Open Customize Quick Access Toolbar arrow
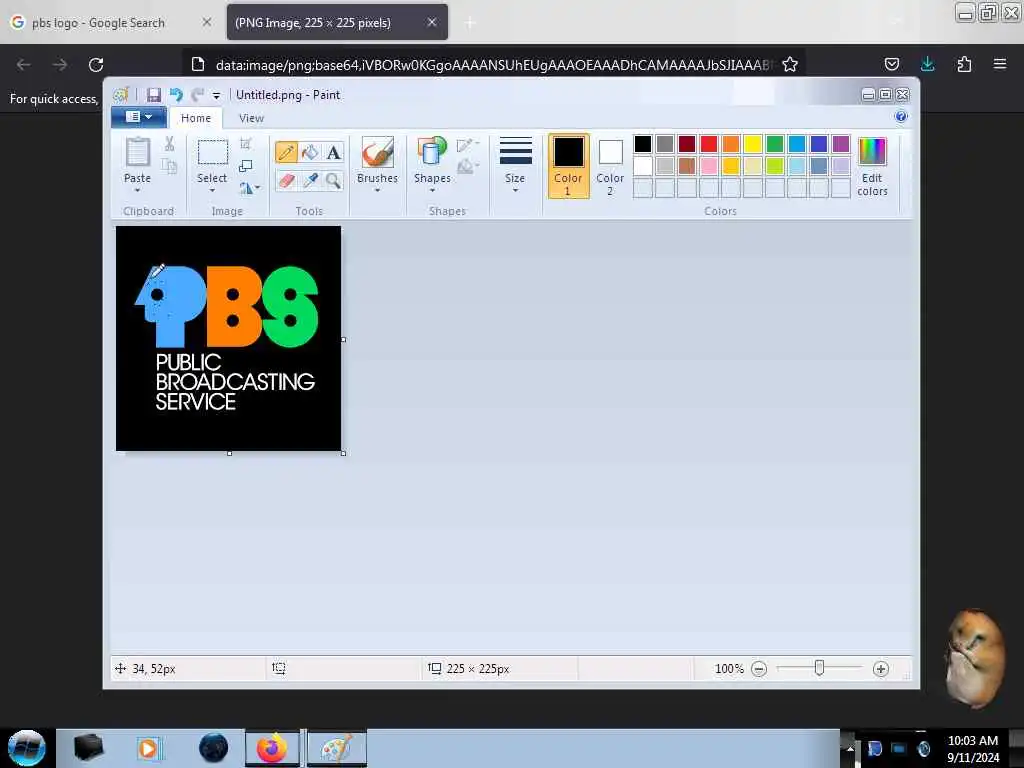Screen dimensions: 1024x768 point(216,96)
